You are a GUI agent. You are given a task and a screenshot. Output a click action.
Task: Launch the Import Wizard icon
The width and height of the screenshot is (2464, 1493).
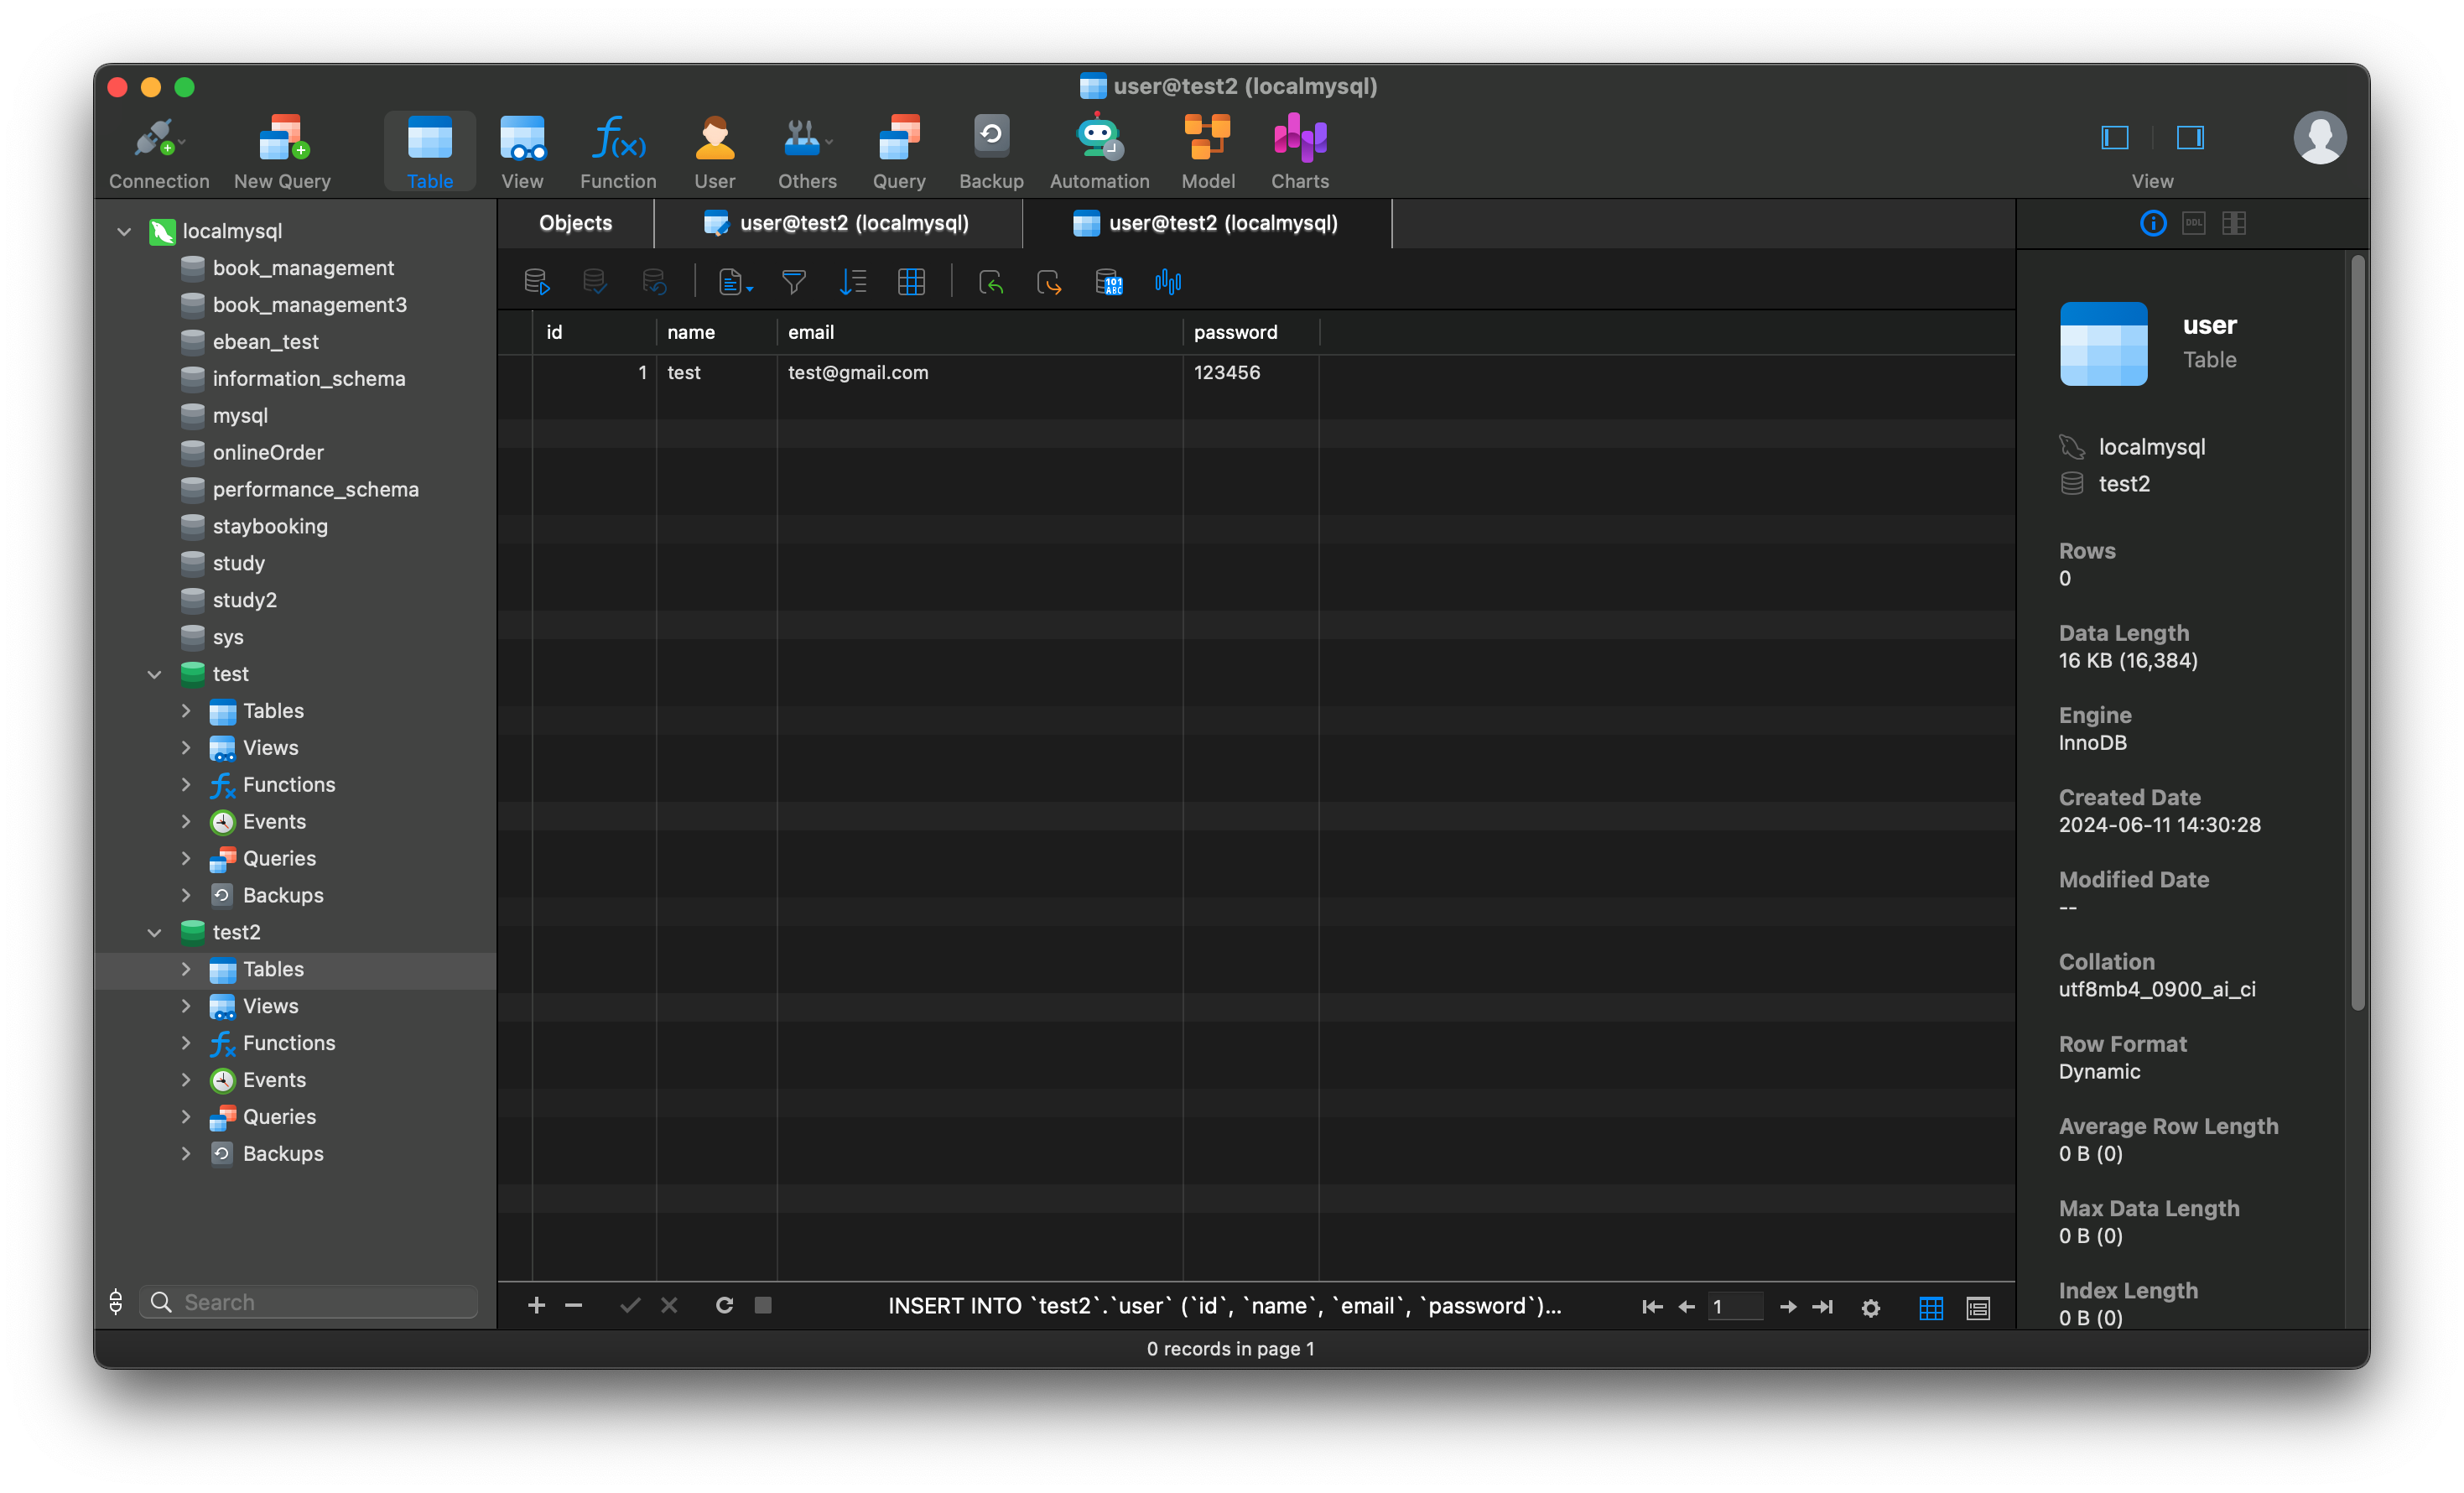[x=991, y=281]
